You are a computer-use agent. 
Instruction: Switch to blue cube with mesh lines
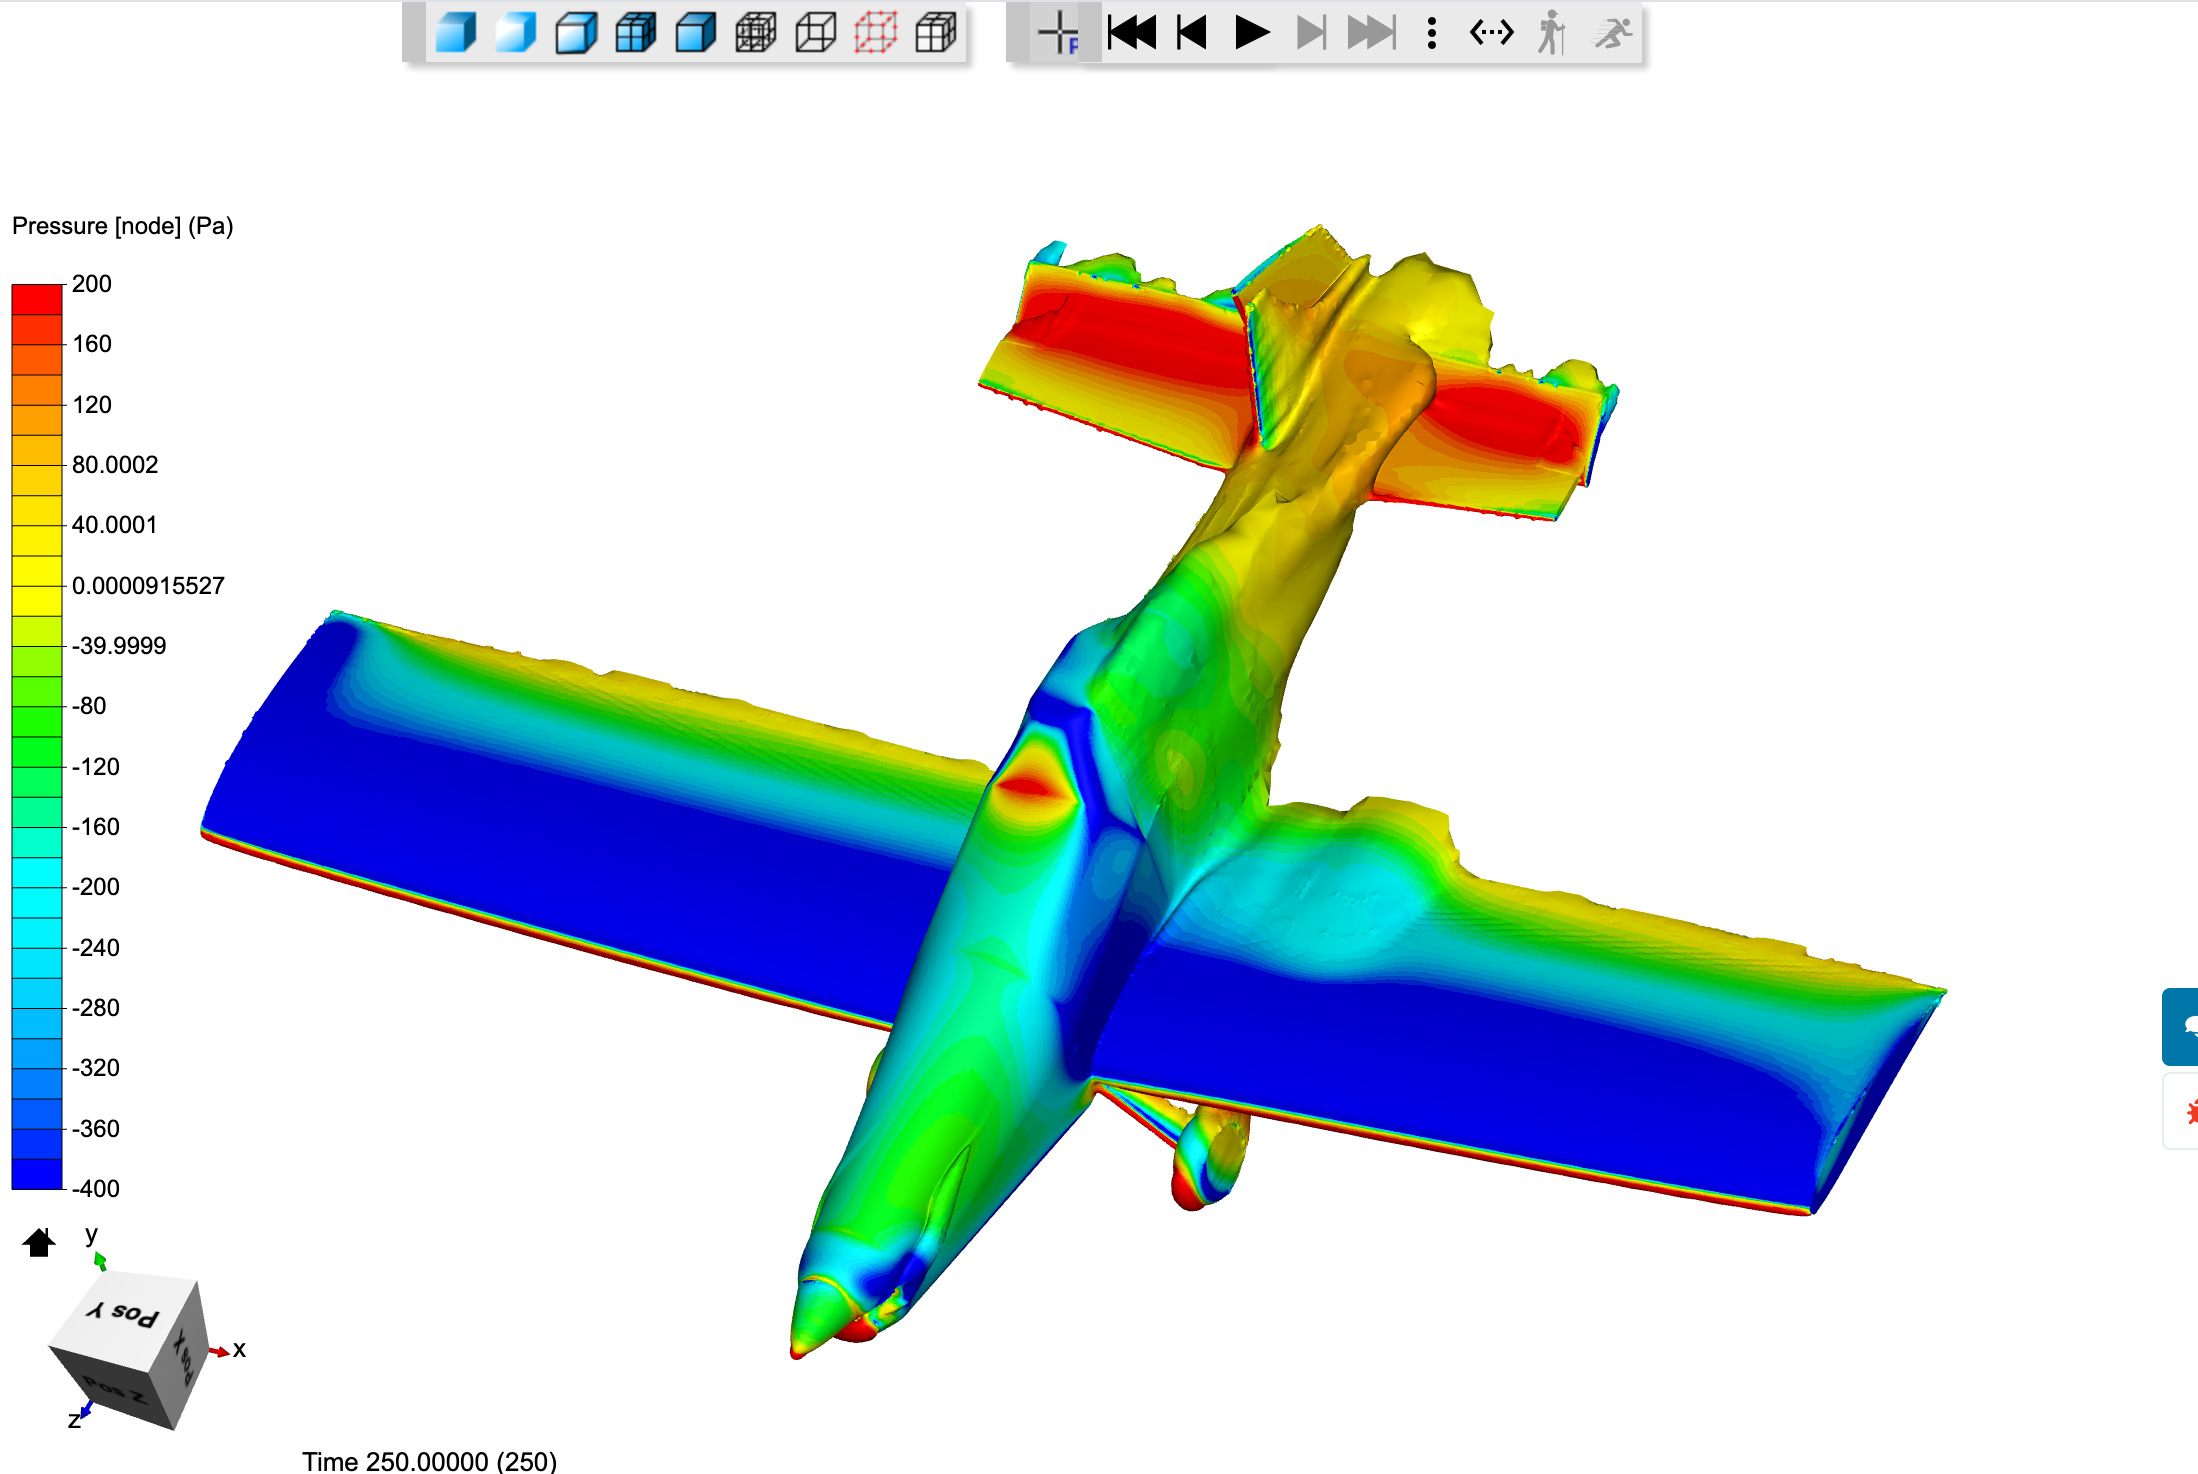(636, 33)
